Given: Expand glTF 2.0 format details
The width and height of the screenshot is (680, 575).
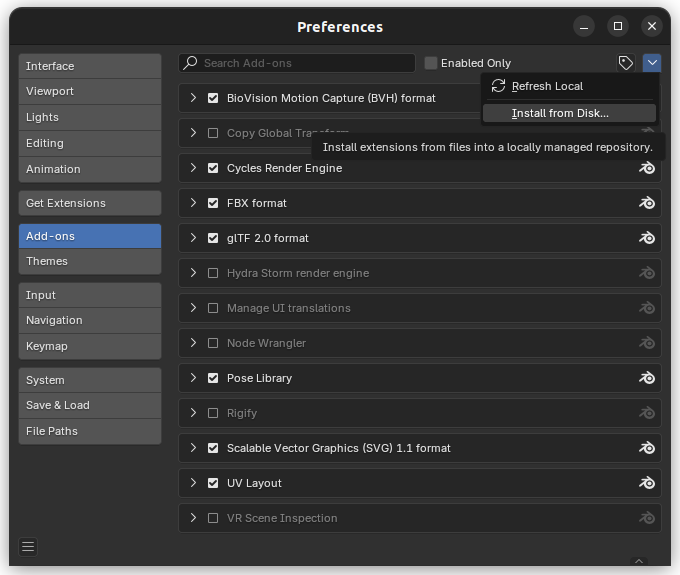Looking at the screenshot, I should coord(193,238).
